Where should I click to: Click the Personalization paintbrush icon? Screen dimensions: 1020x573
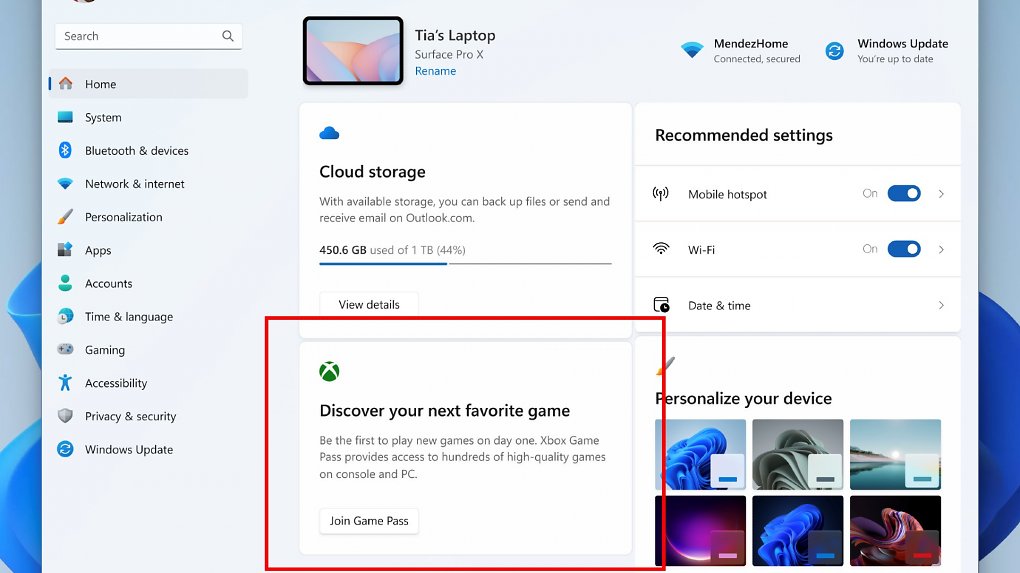[x=65, y=217]
